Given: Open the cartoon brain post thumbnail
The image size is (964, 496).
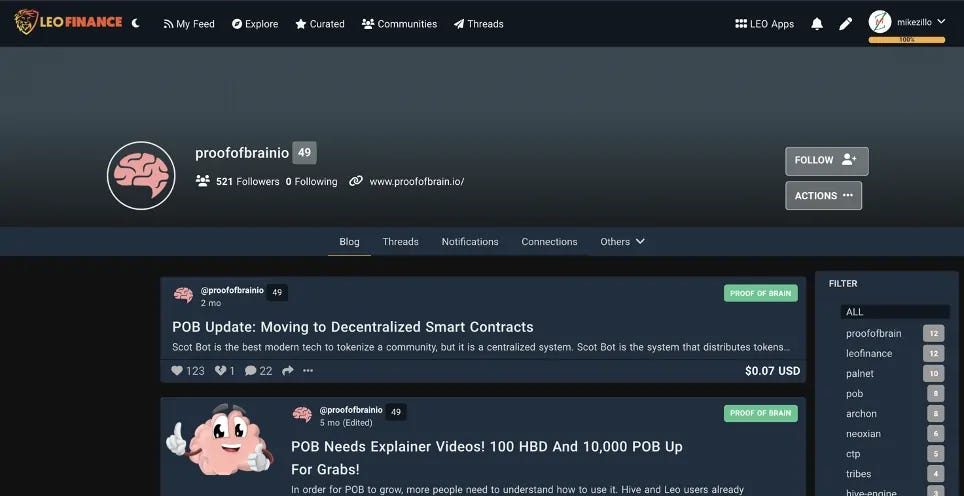Looking at the screenshot, I should coord(220,438).
